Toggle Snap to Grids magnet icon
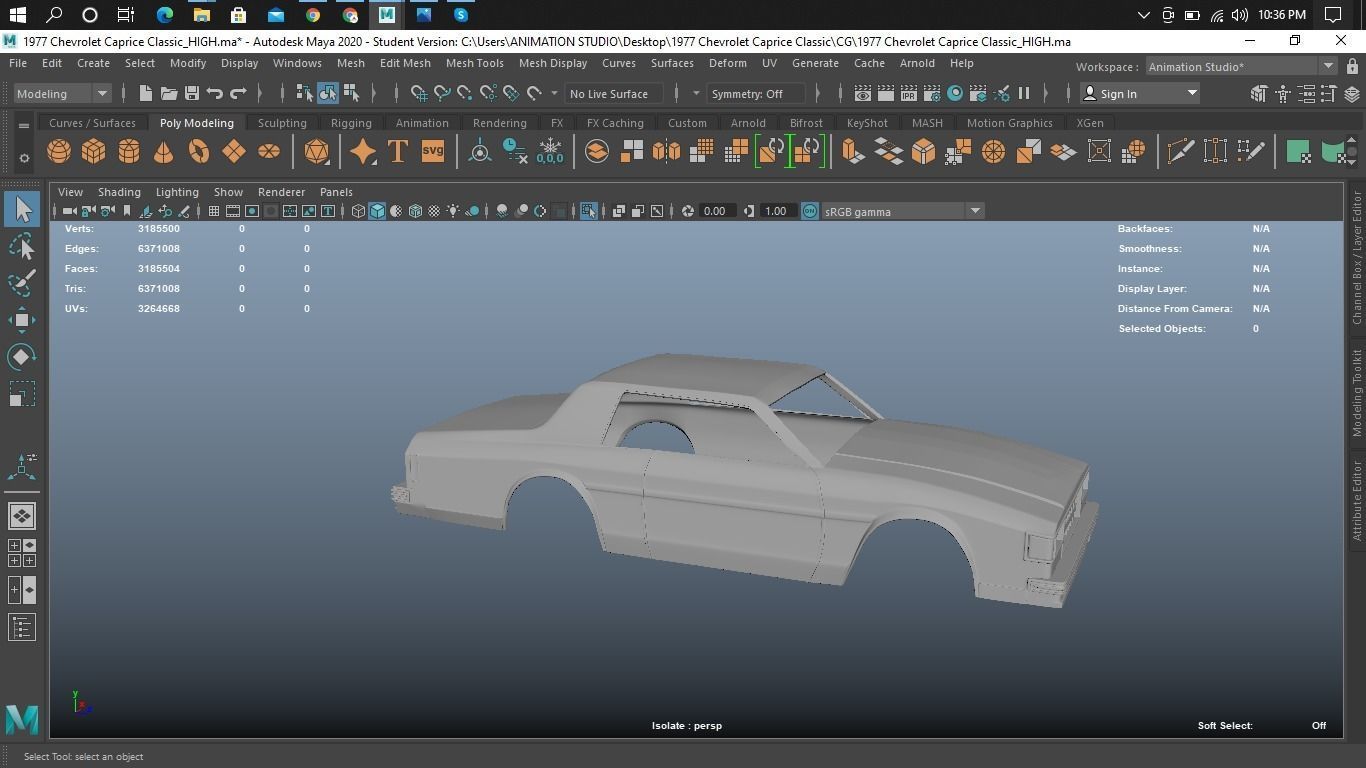 coord(419,93)
